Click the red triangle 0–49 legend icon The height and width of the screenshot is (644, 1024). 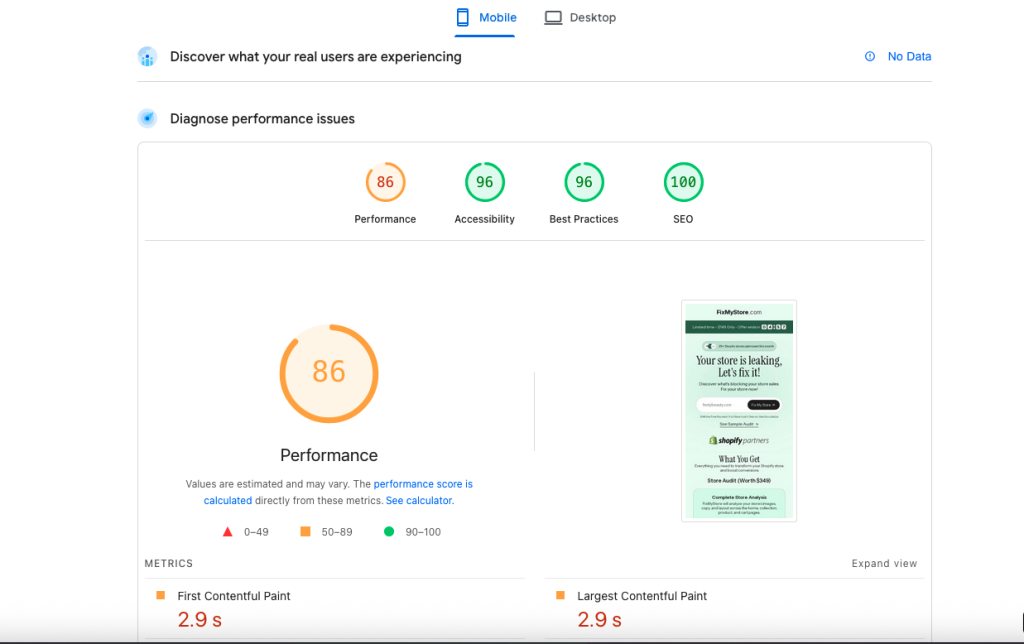click(x=228, y=532)
